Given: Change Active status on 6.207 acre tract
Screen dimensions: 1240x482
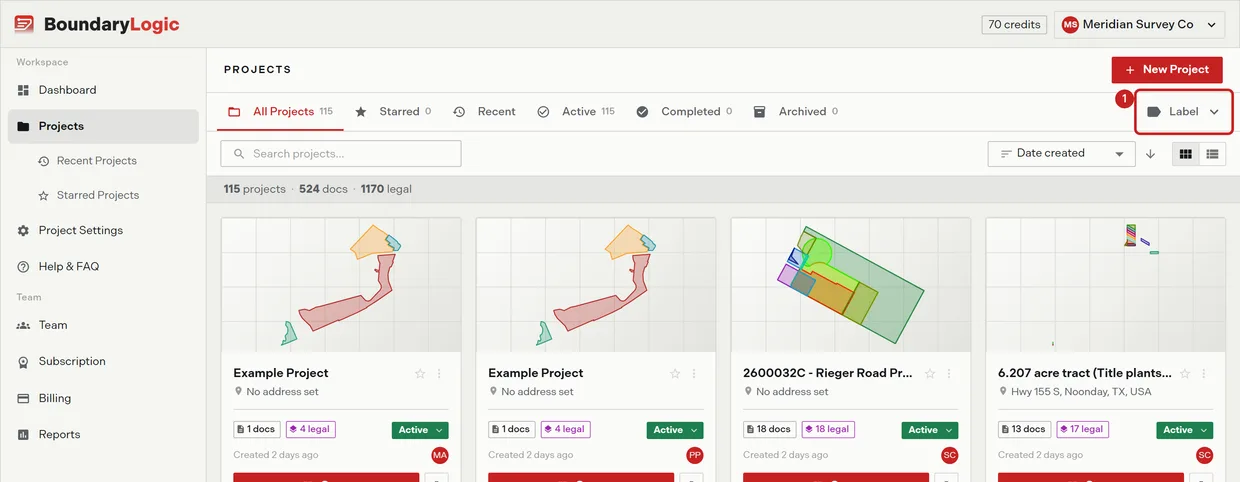Looking at the screenshot, I should pyautogui.click(x=1185, y=430).
